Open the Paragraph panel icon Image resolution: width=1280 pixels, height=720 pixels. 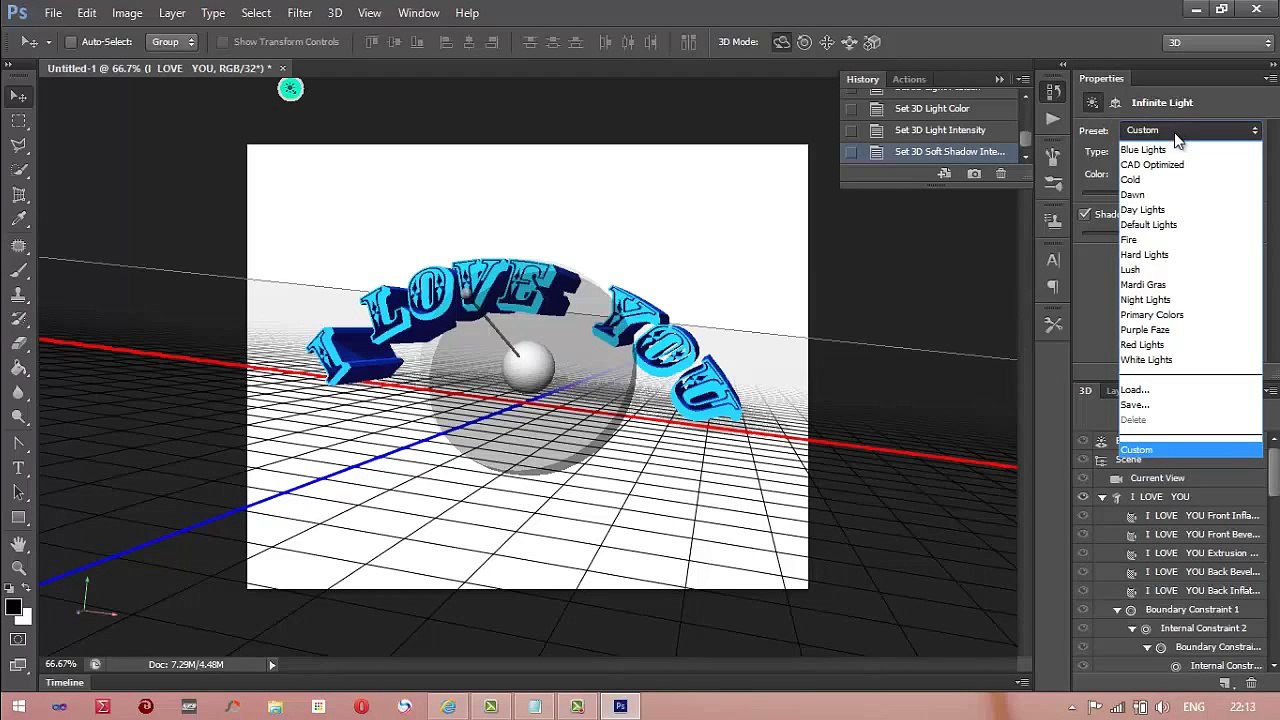tap(1053, 287)
